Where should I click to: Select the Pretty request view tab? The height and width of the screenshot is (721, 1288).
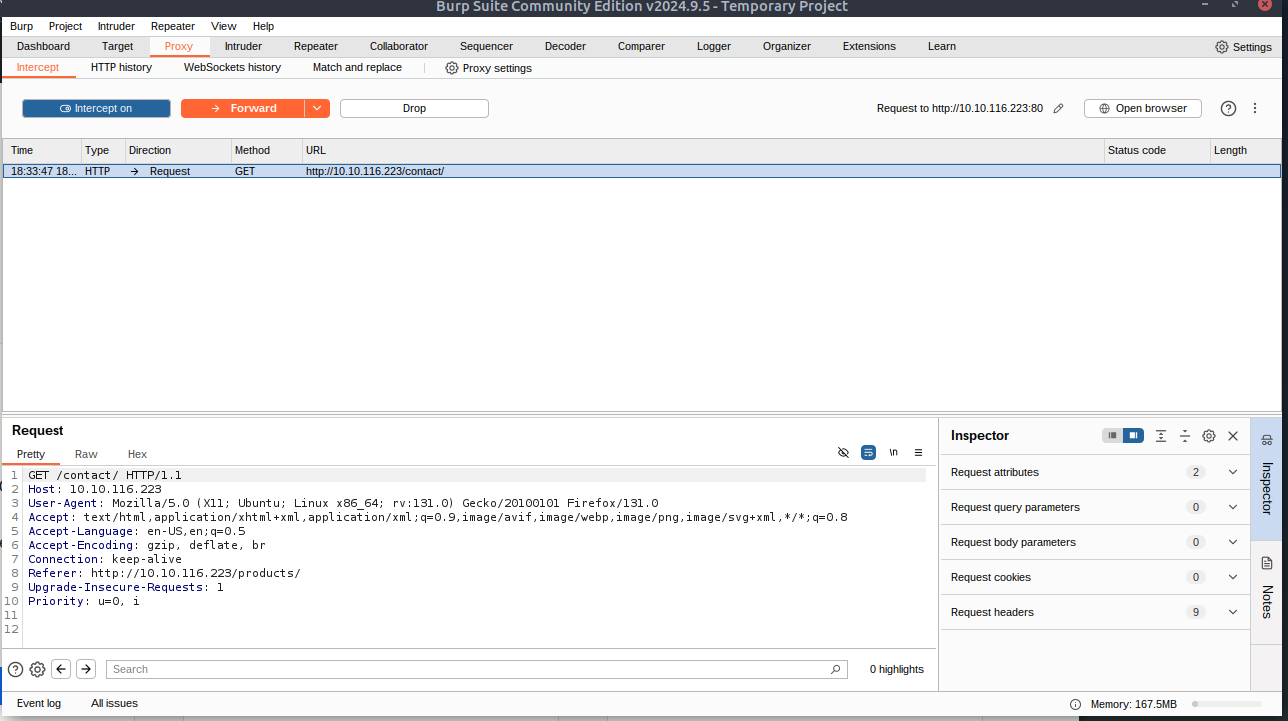(x=31, y=454)
